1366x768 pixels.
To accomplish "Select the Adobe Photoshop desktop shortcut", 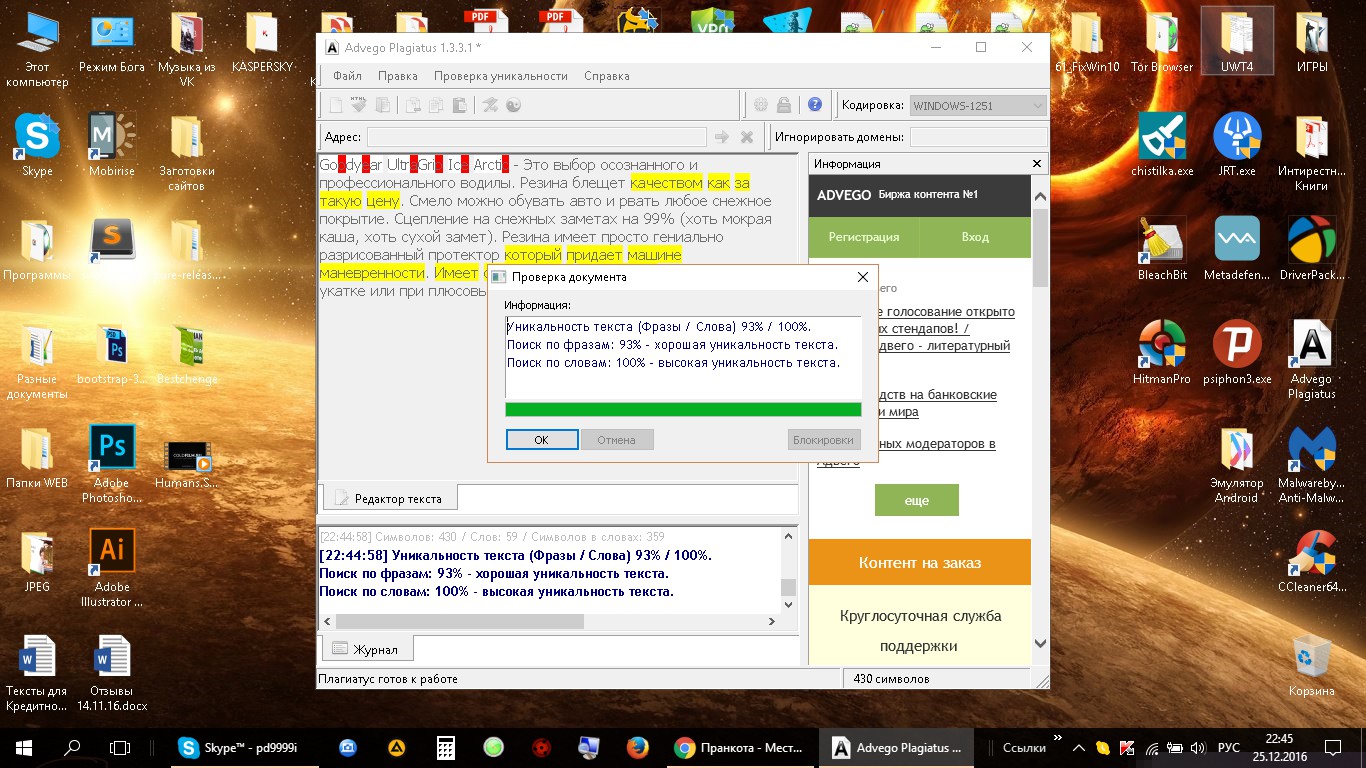I will tap(112, 463).
